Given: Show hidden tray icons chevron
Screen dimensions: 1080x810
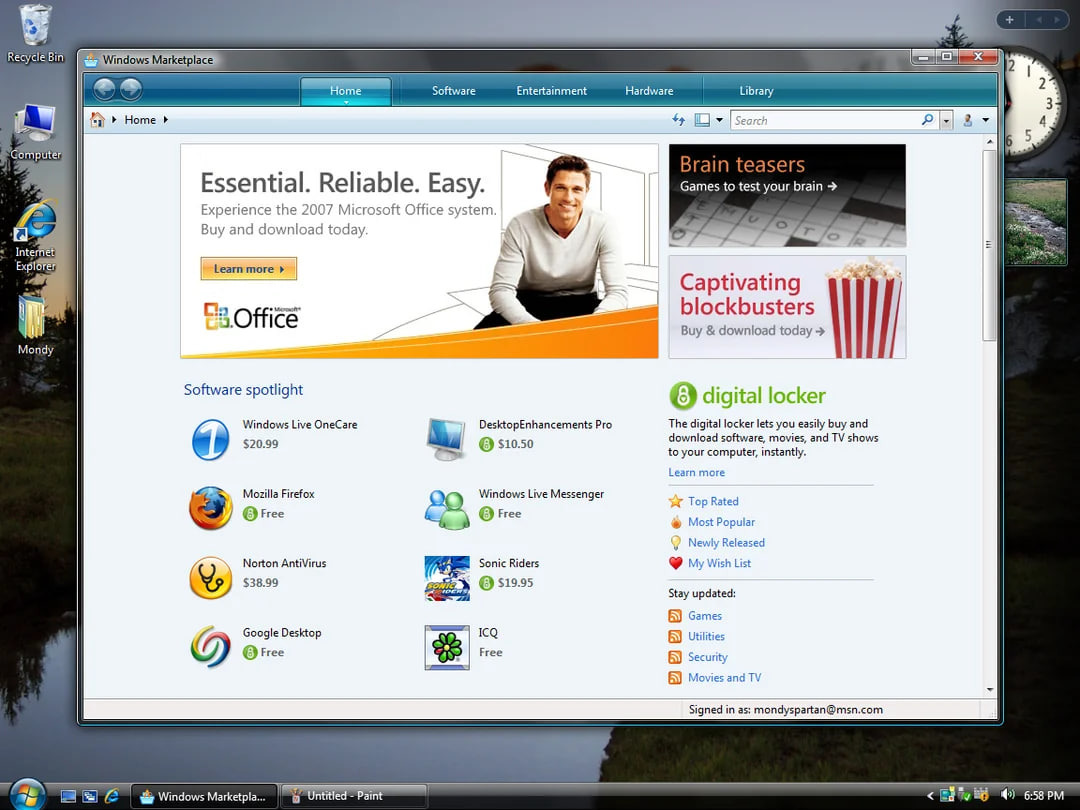Looking at the screenshot, I should click(x=930, y=796).
